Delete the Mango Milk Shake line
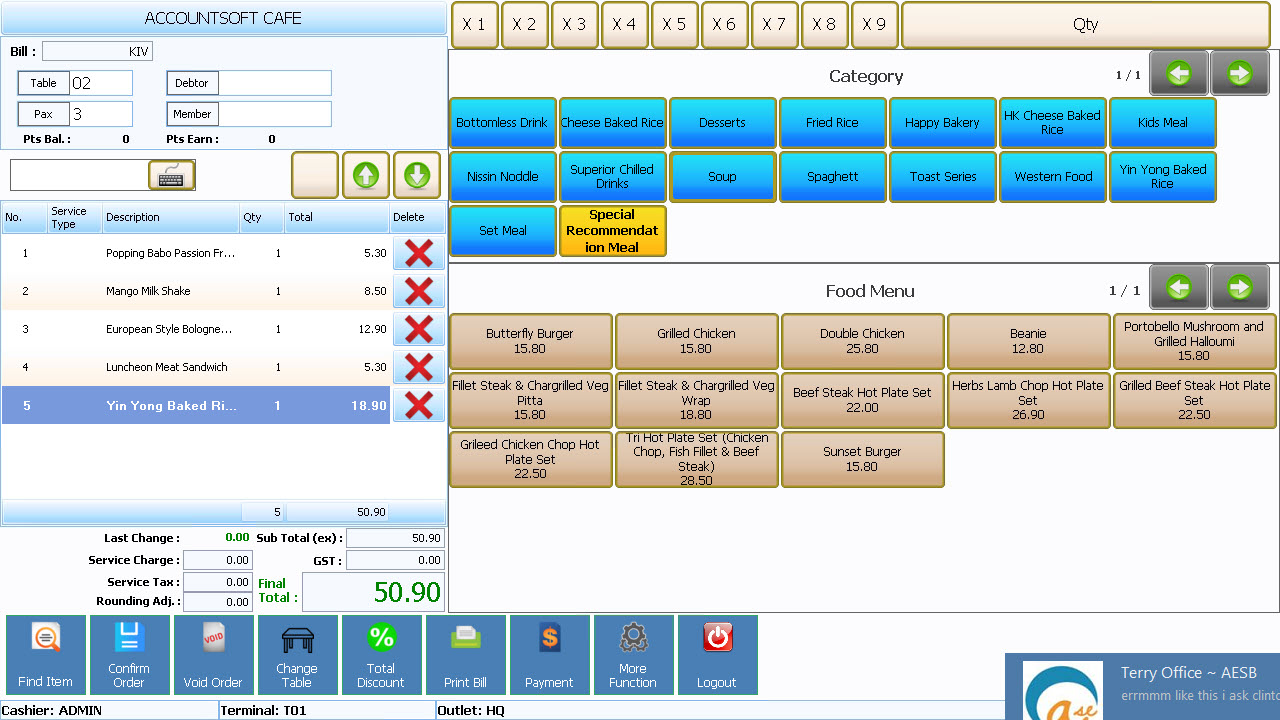1280x720 pixels. tap(418, 291)
